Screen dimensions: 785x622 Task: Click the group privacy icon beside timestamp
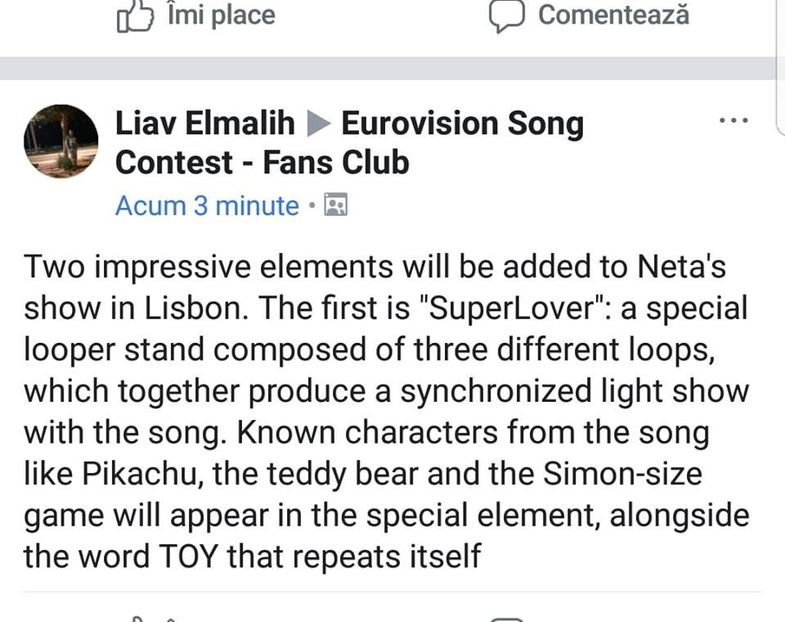click(x=336, y=206)
